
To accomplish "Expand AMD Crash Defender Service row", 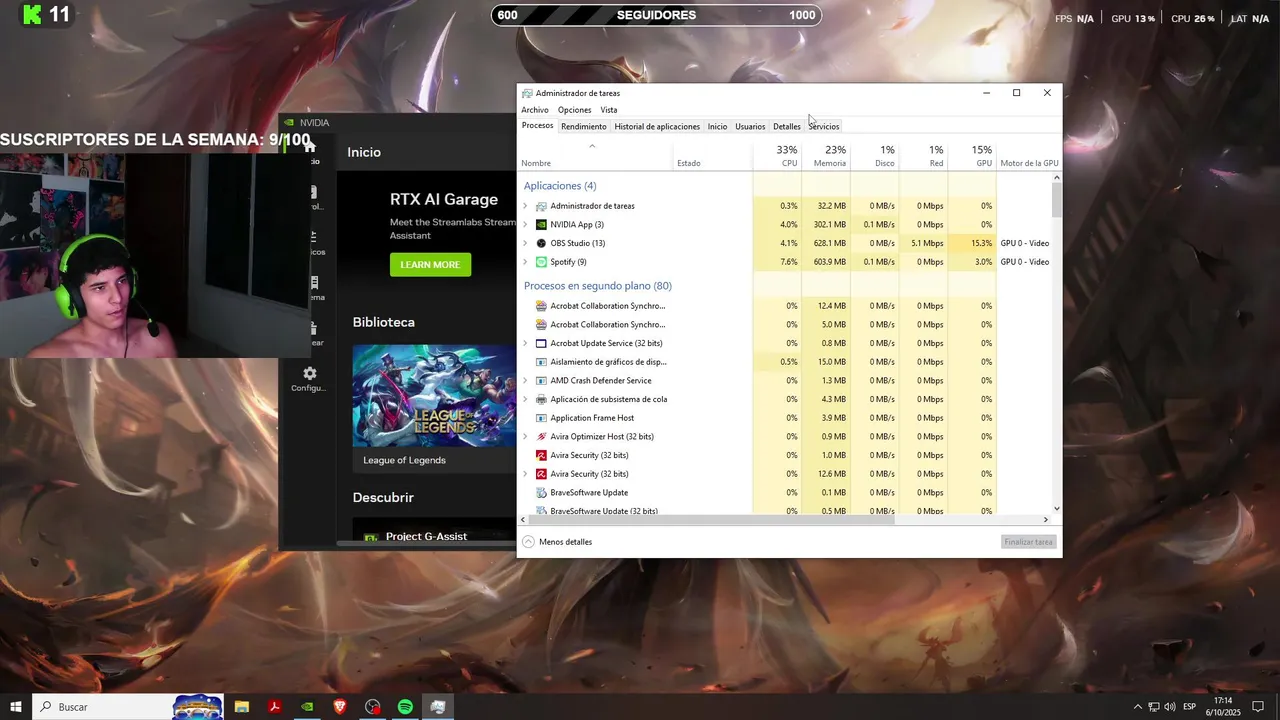I will coord(525,381).
